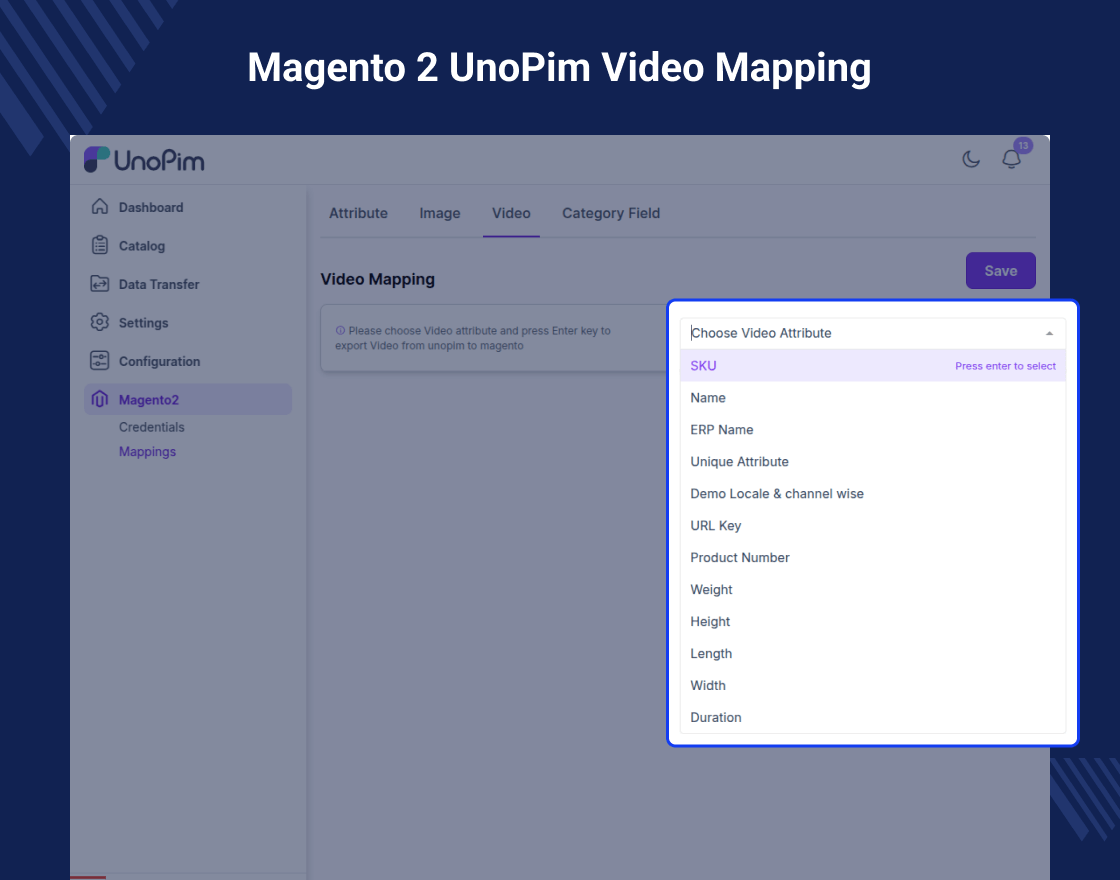Collapse the video attribute dropdown arrow
Screen dimensions: 1120x880
coord(1049,334)
